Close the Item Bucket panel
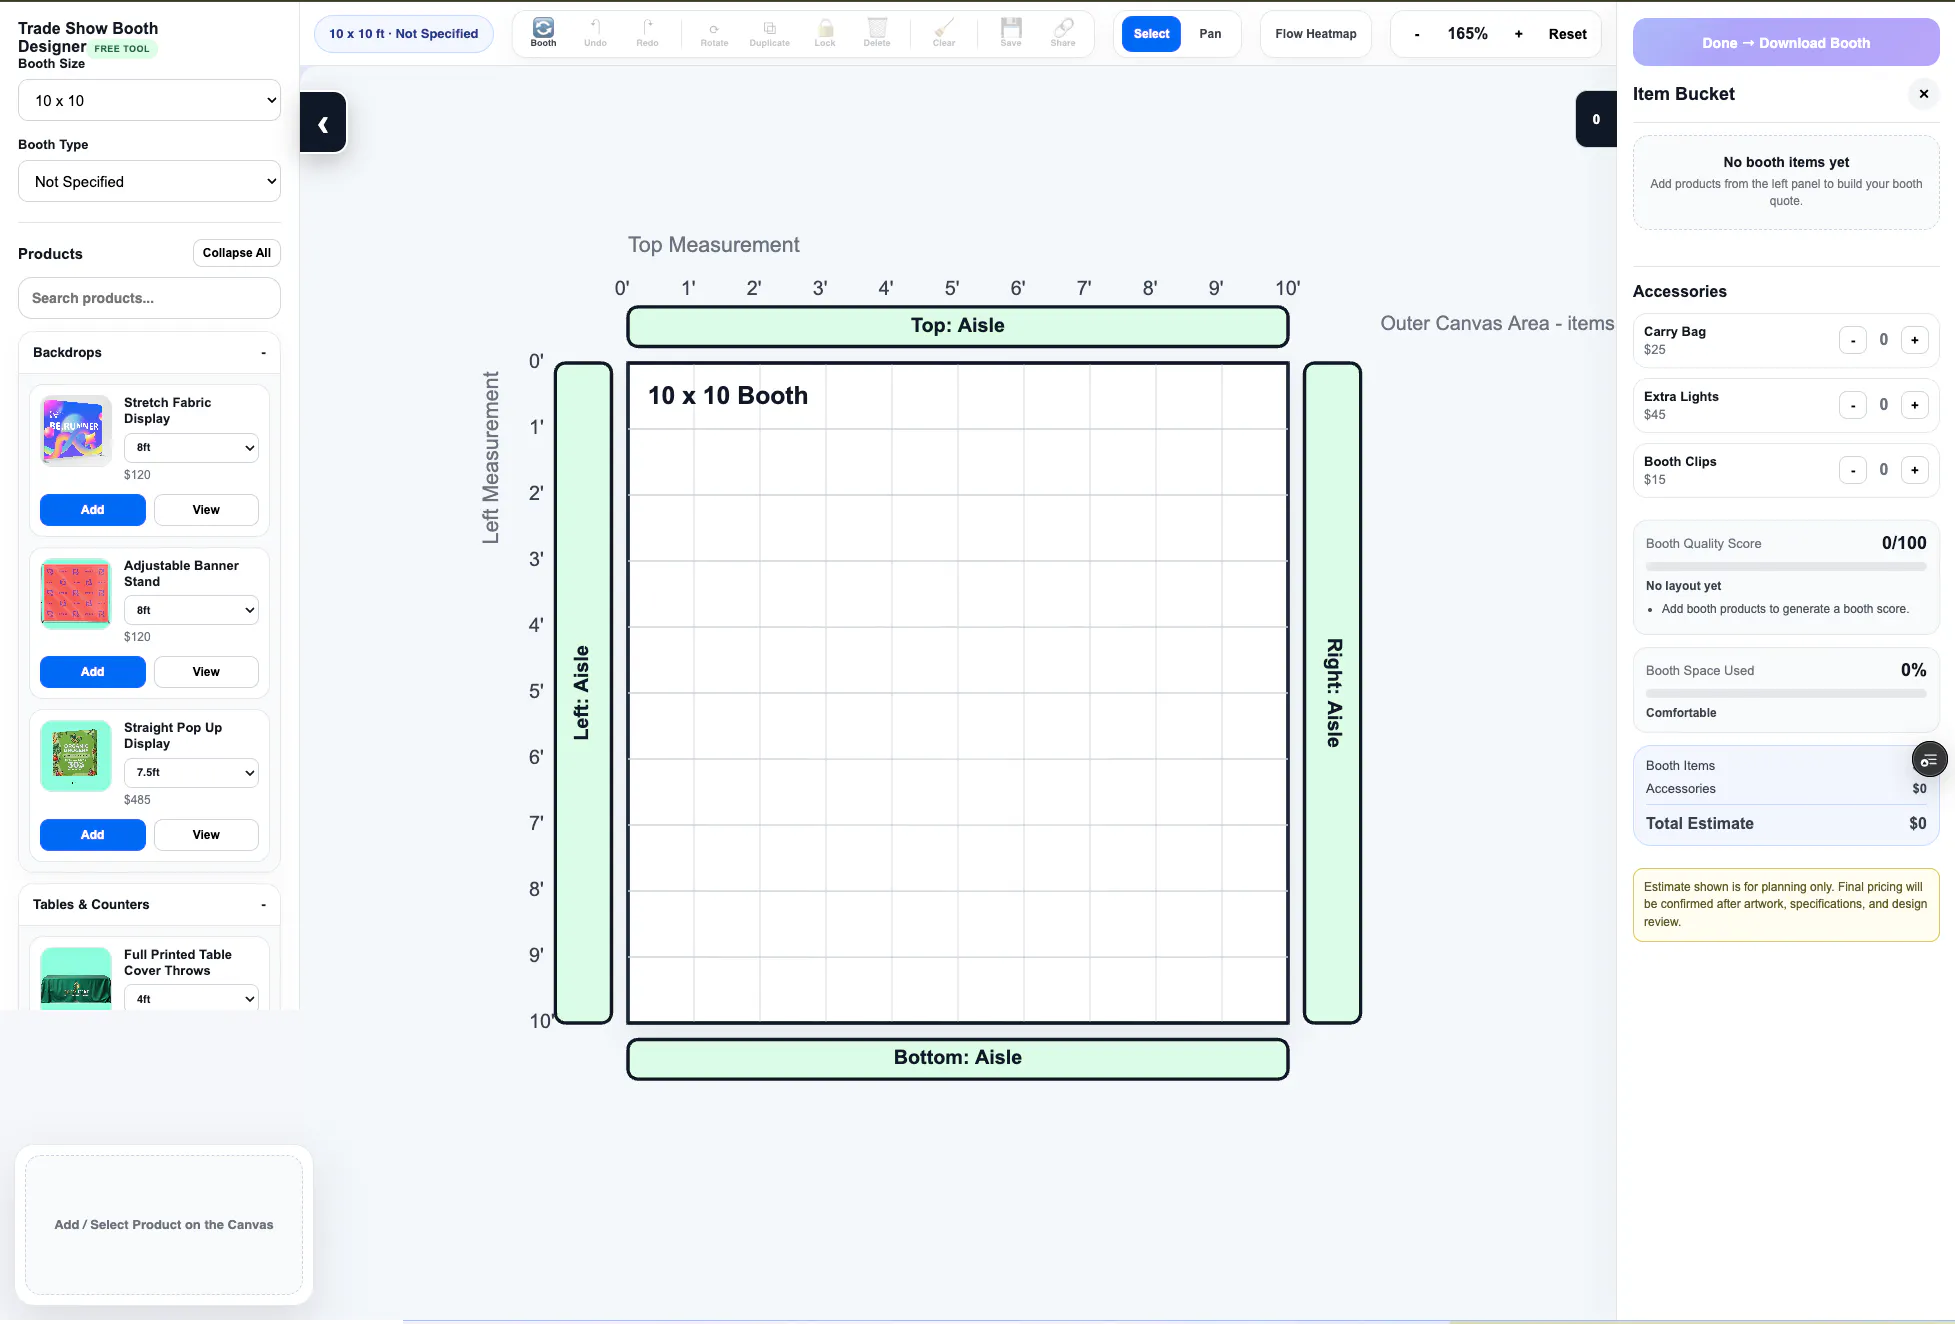The height and width of the screenshot is (1324, 1955). pyautogui.click(x=1923, y=94)
